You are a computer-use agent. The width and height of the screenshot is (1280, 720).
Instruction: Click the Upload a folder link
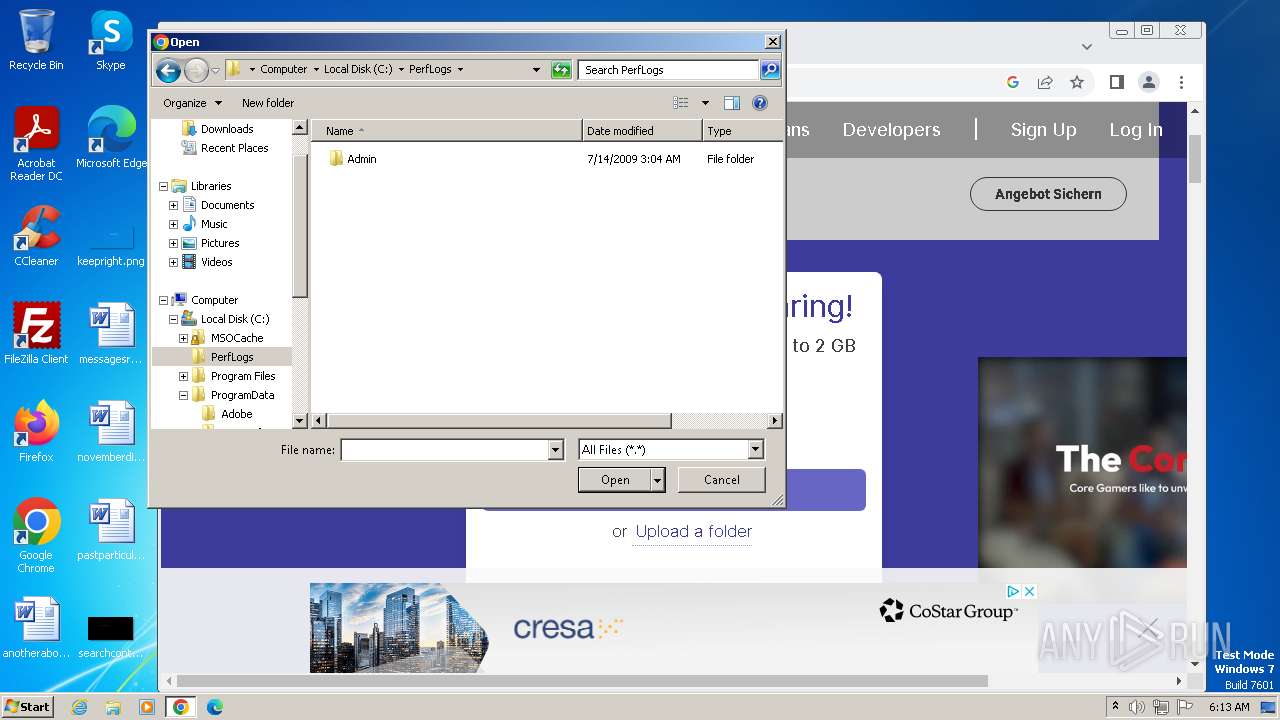694,531
